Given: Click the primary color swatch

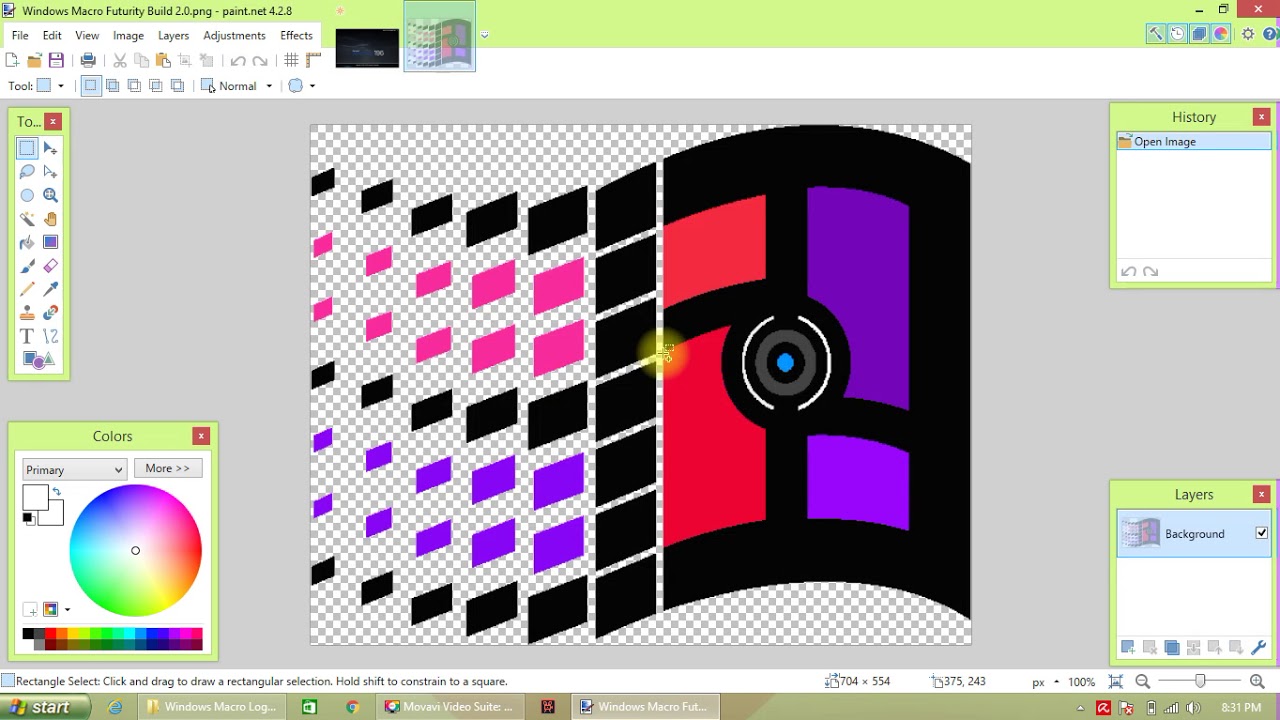Looking at the screenshot, I should 35,498.
